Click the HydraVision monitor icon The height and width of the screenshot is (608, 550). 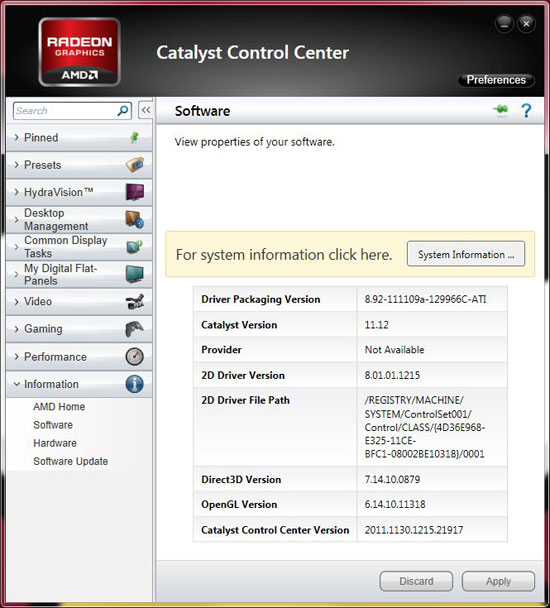[135, 192]
